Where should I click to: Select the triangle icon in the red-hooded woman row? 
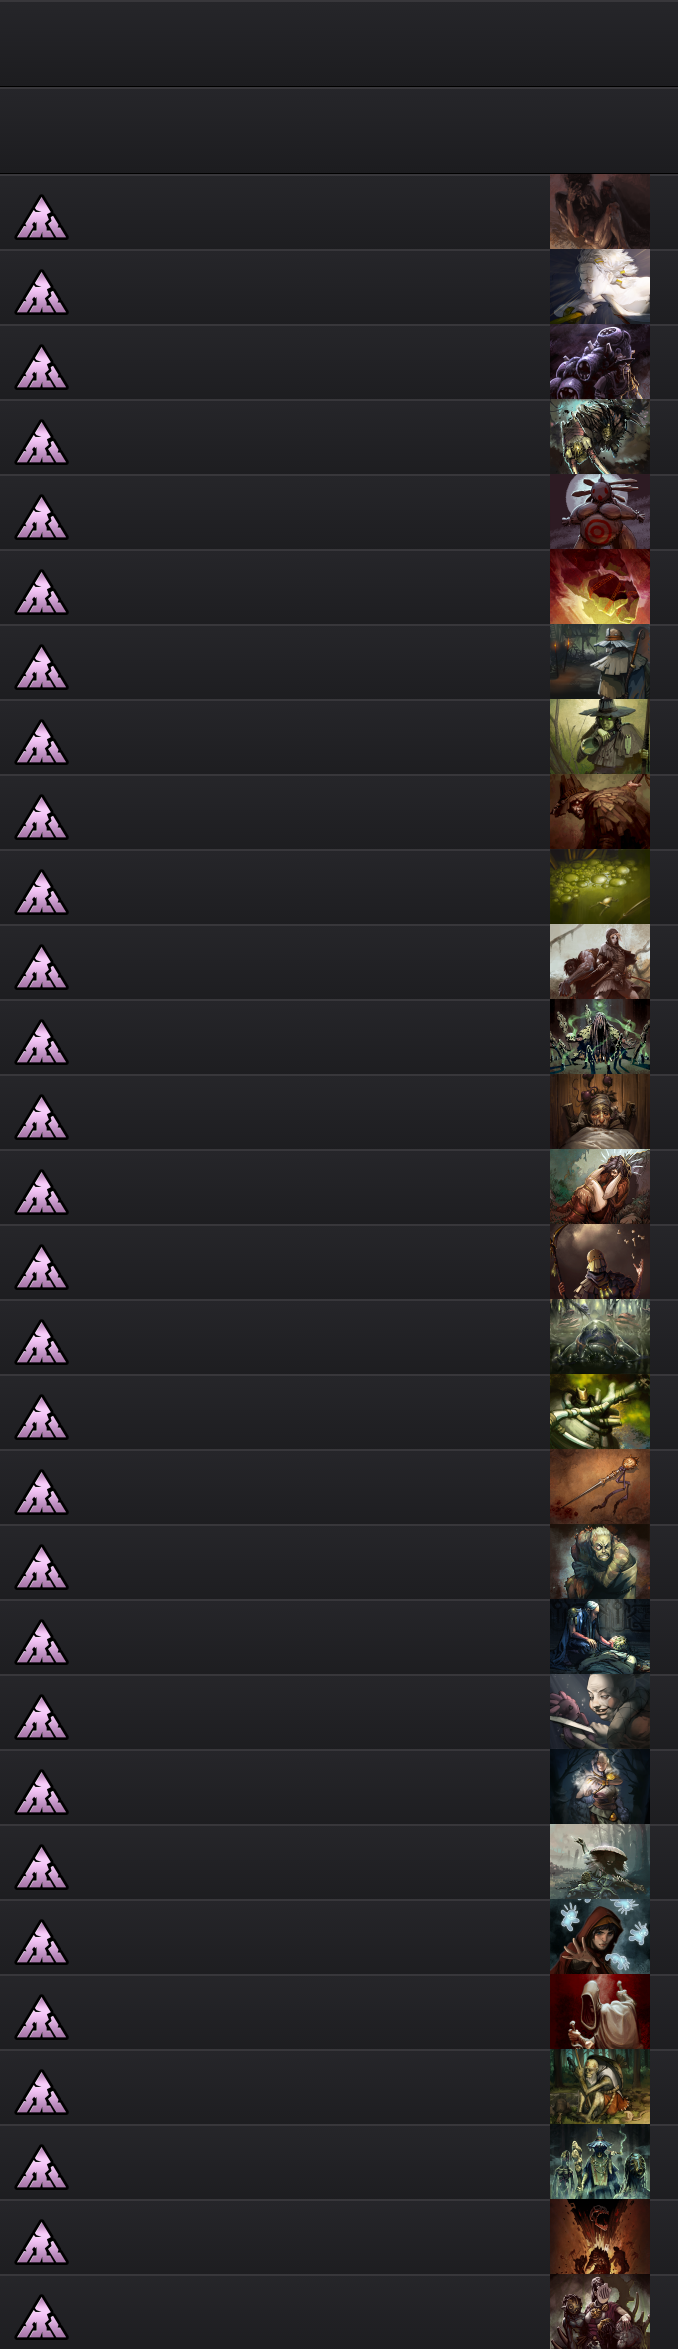tap(41, 1942)
